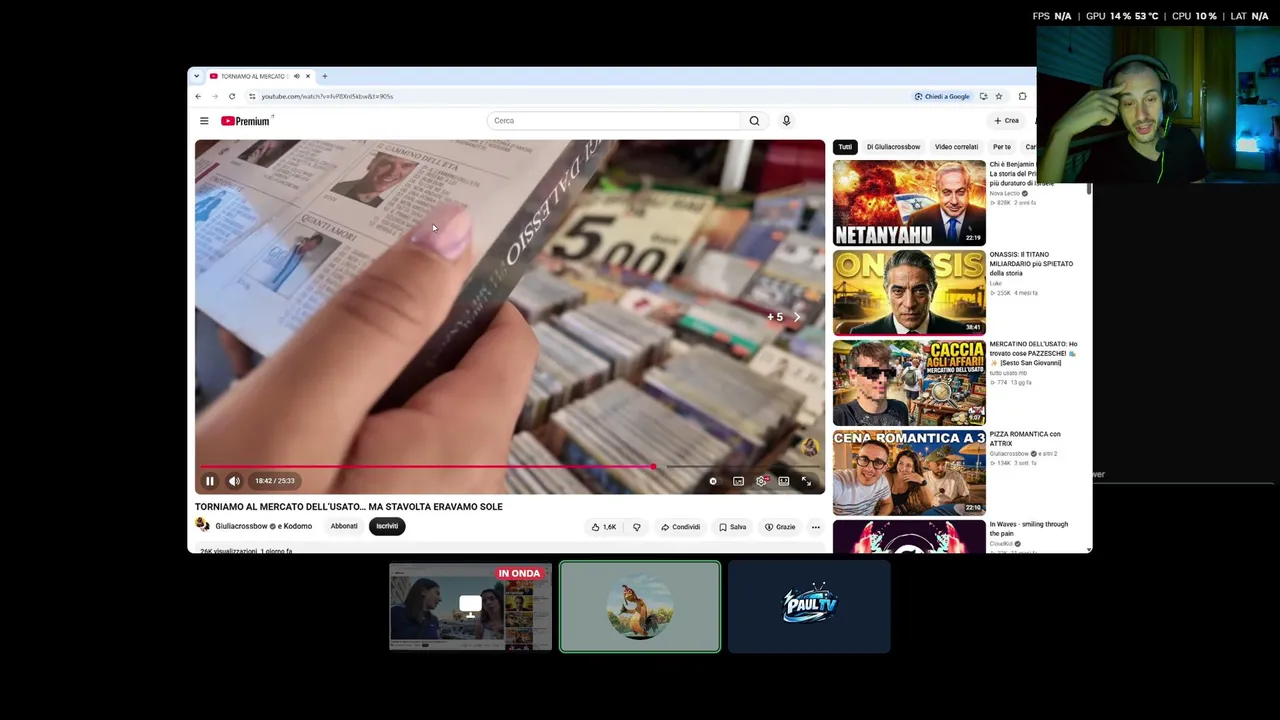Select the Tutti filter chip

(x=845, y=147)
